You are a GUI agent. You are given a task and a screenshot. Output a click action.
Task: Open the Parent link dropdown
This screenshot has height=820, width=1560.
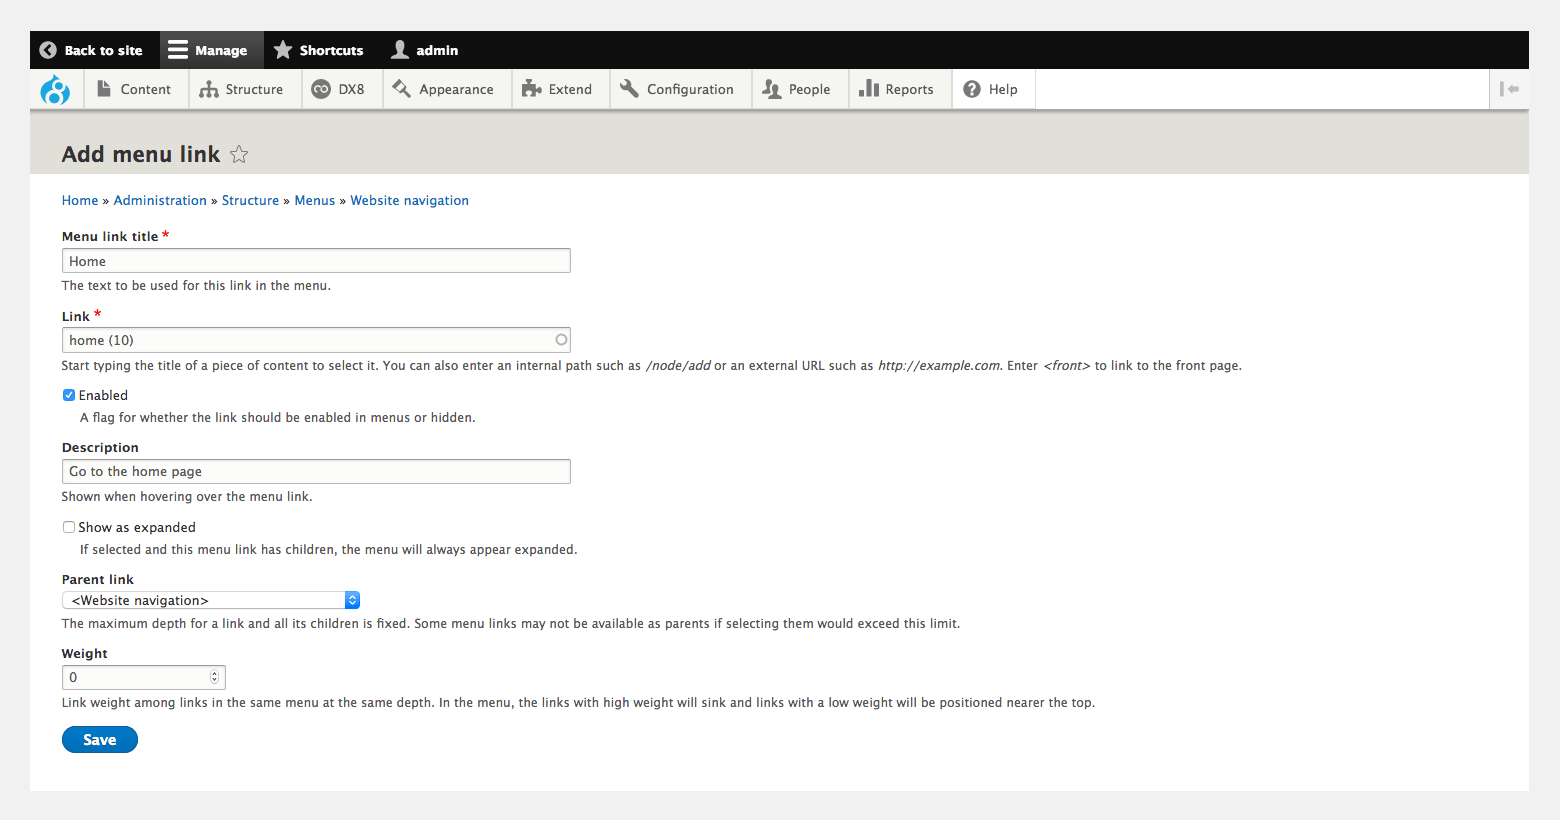coord(211,600)
